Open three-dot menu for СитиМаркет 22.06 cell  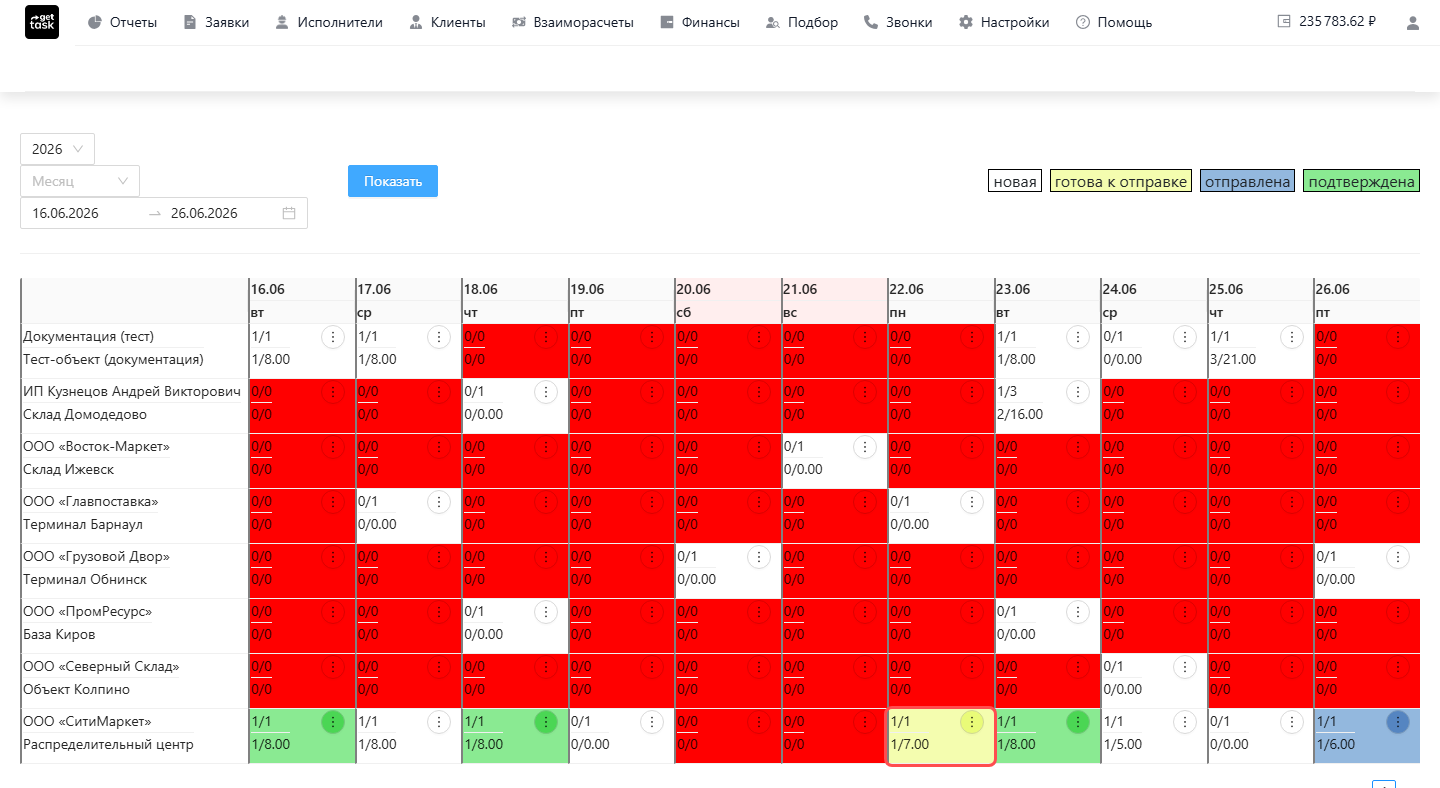click(x=971, y=722)
